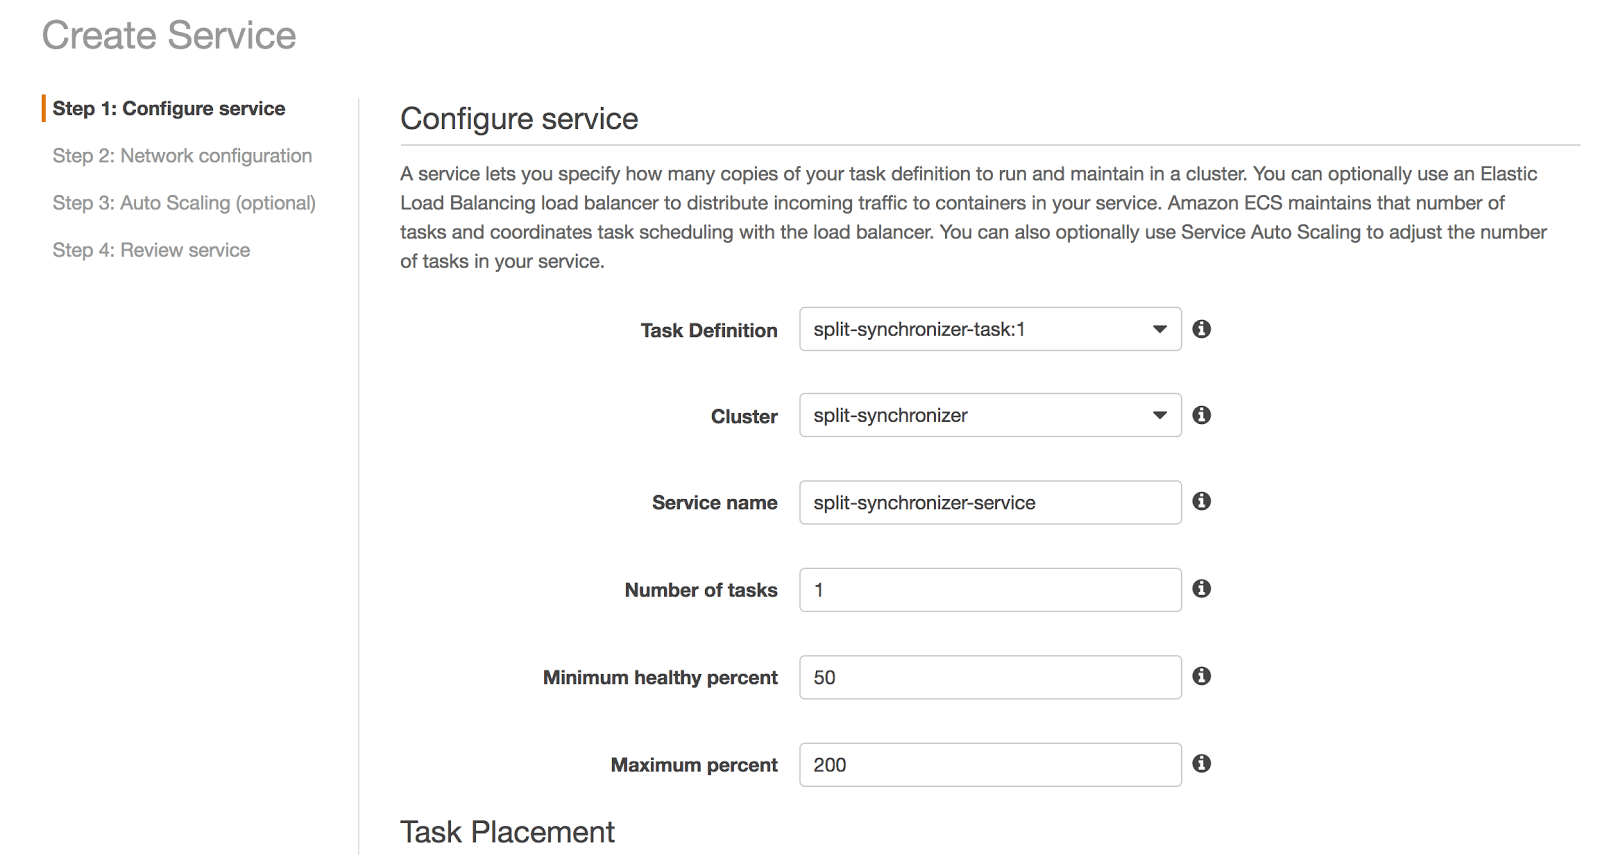1600x855 pixels.
Task: Focus the Number of tasks input
Action: (990, 590)
